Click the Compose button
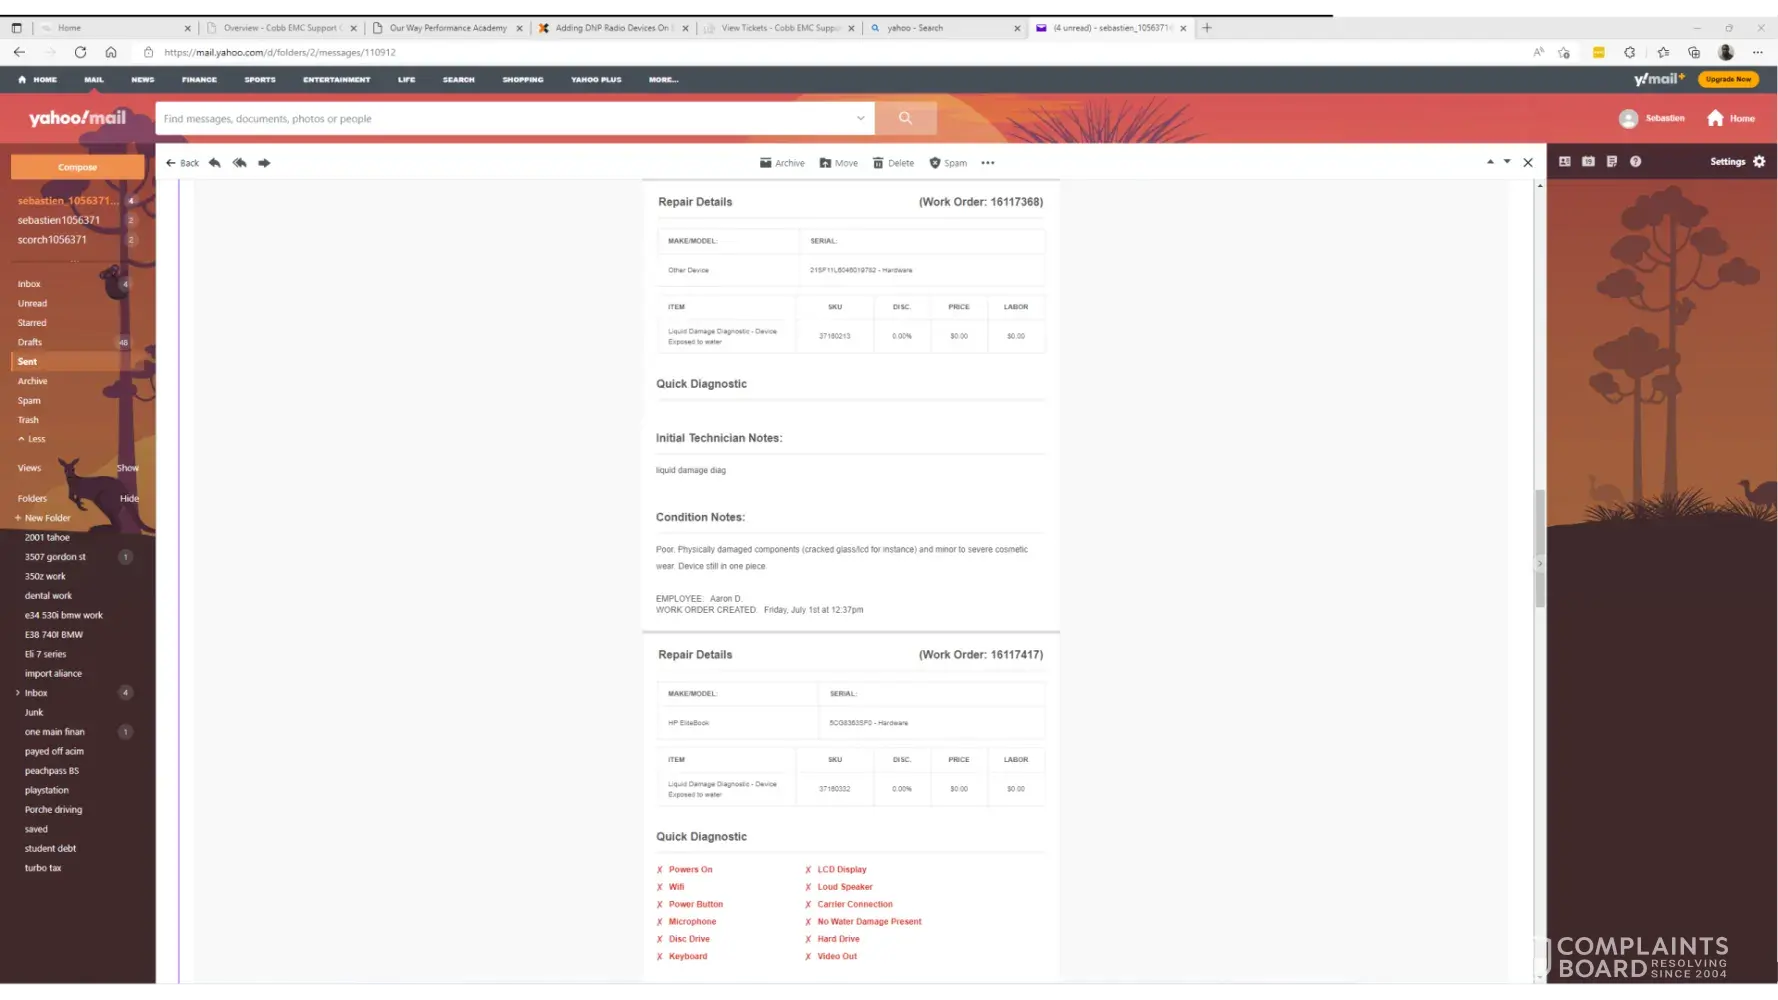This screenshot has height=1000, width=1778. tap(77, 167)
